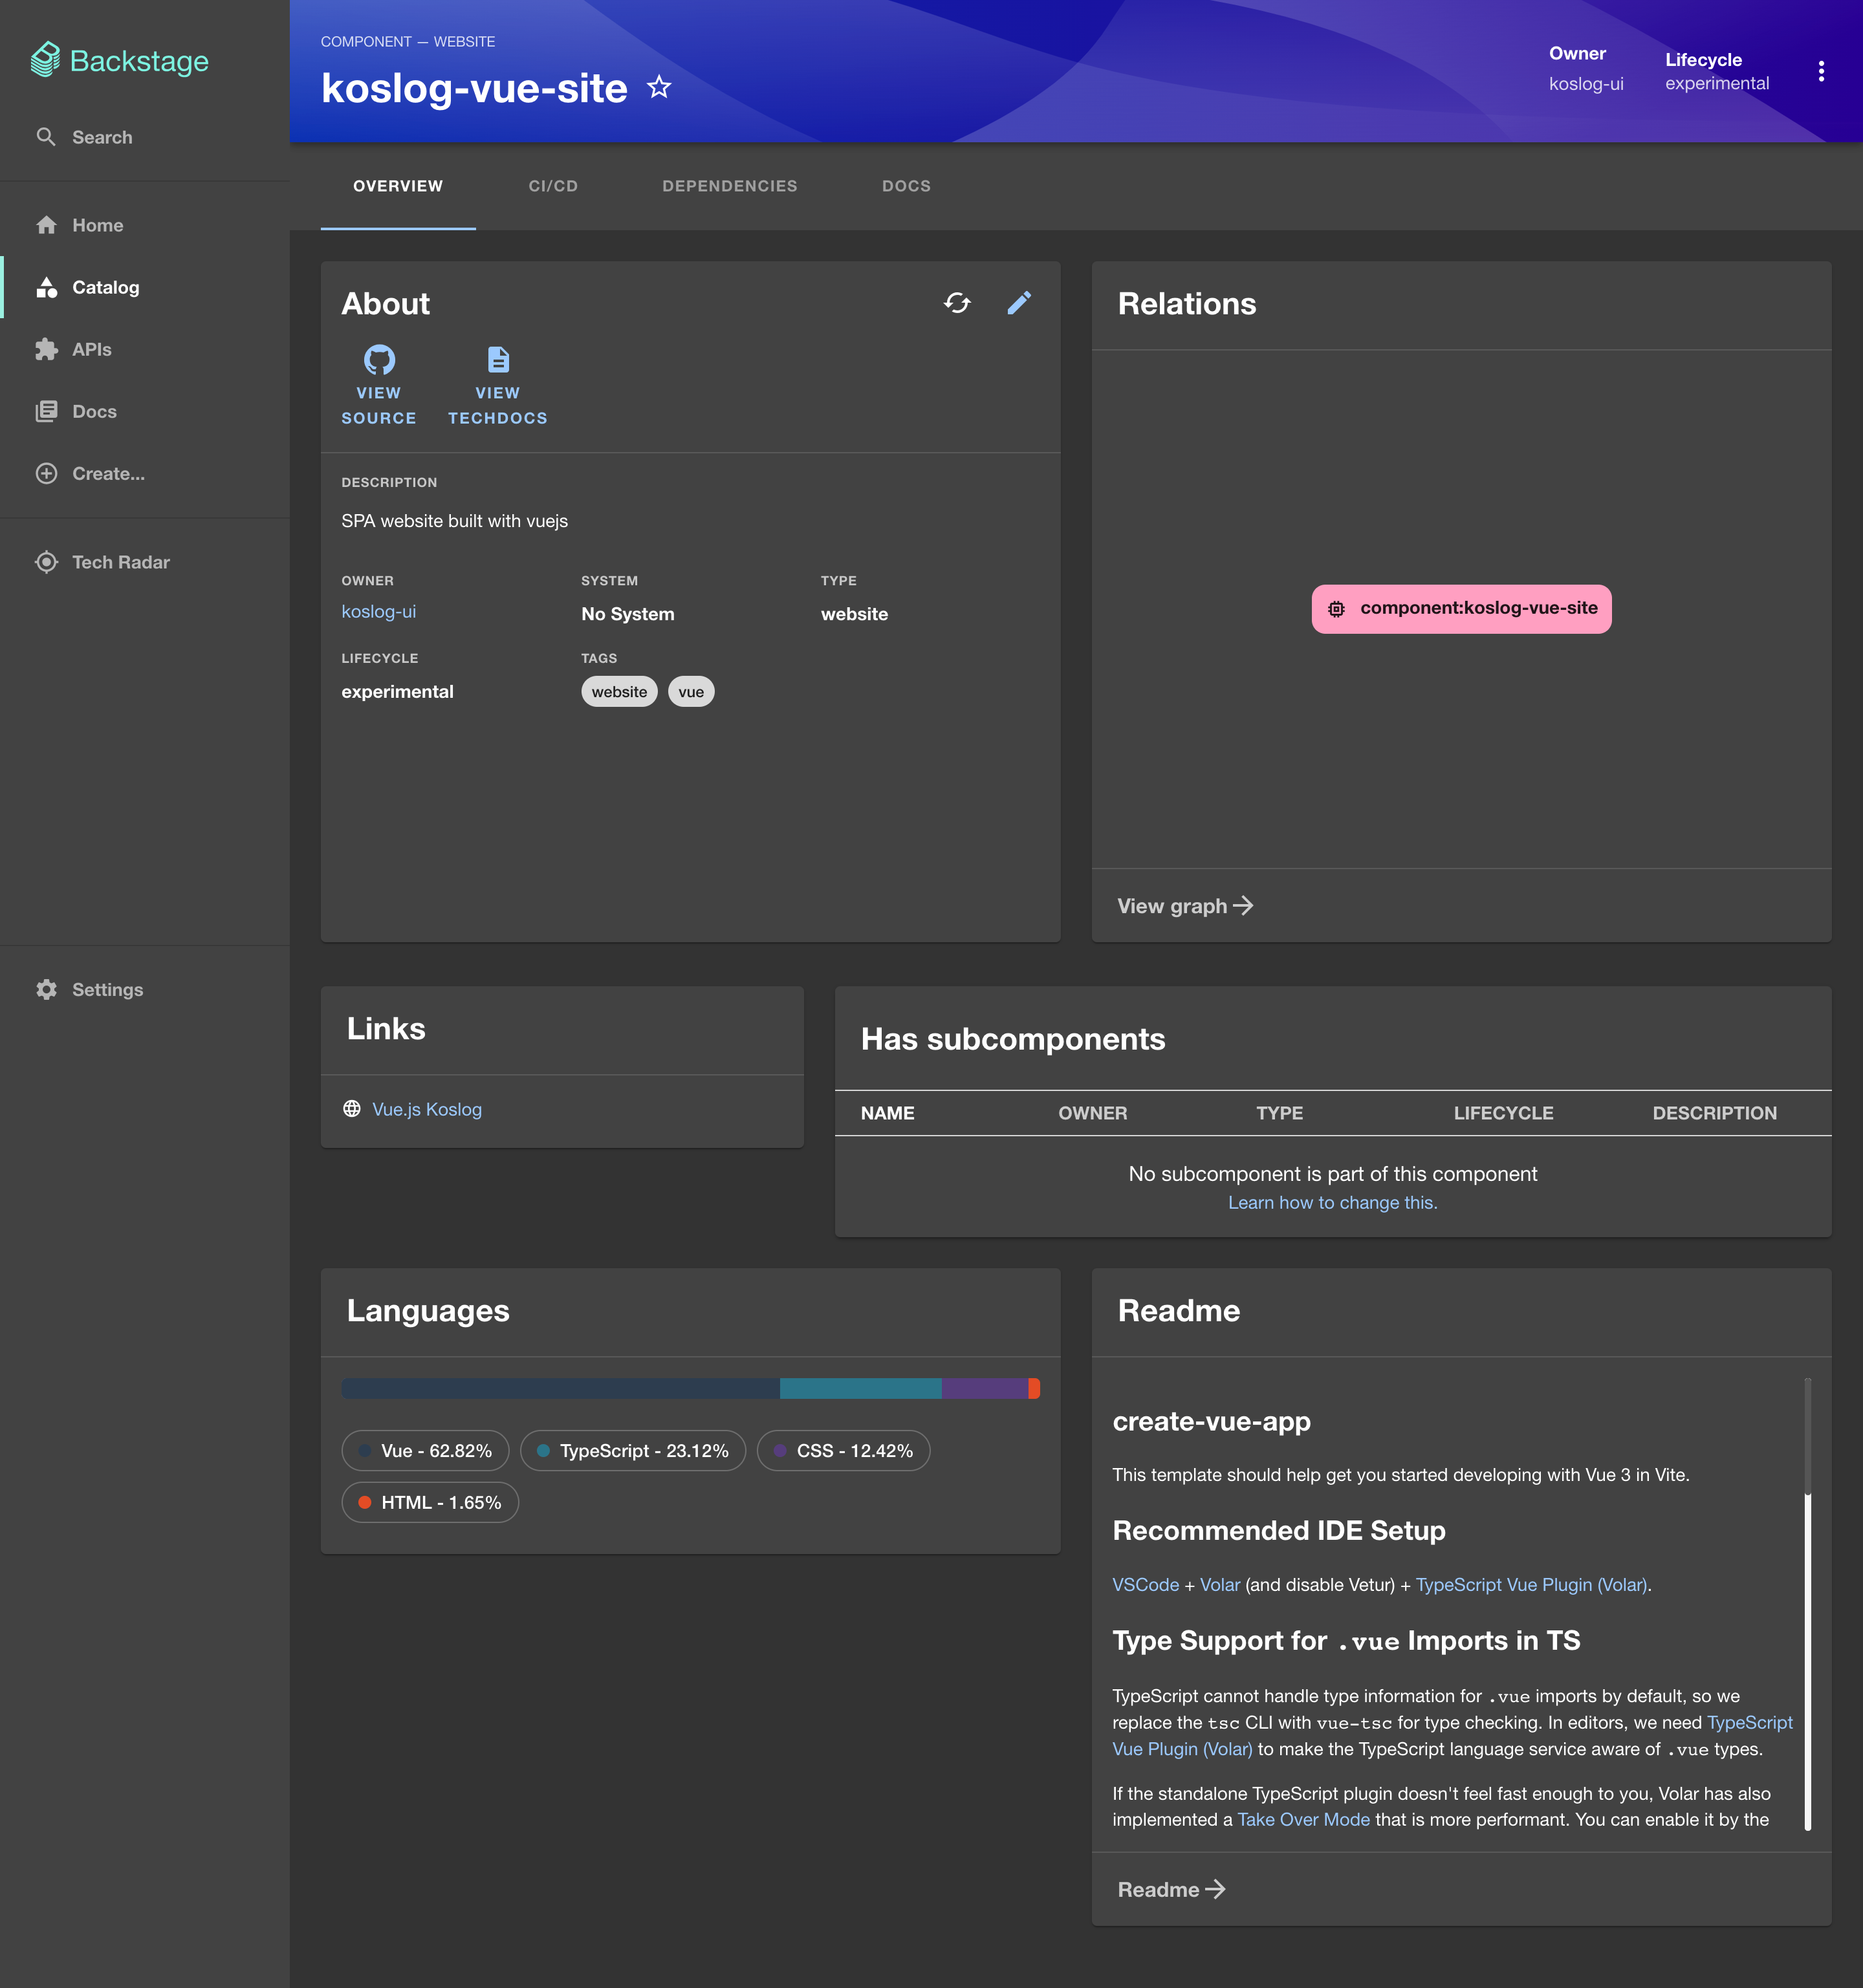
Task: Click the create-vue-app Readme heading
Action: [x=1211, y=1421]
